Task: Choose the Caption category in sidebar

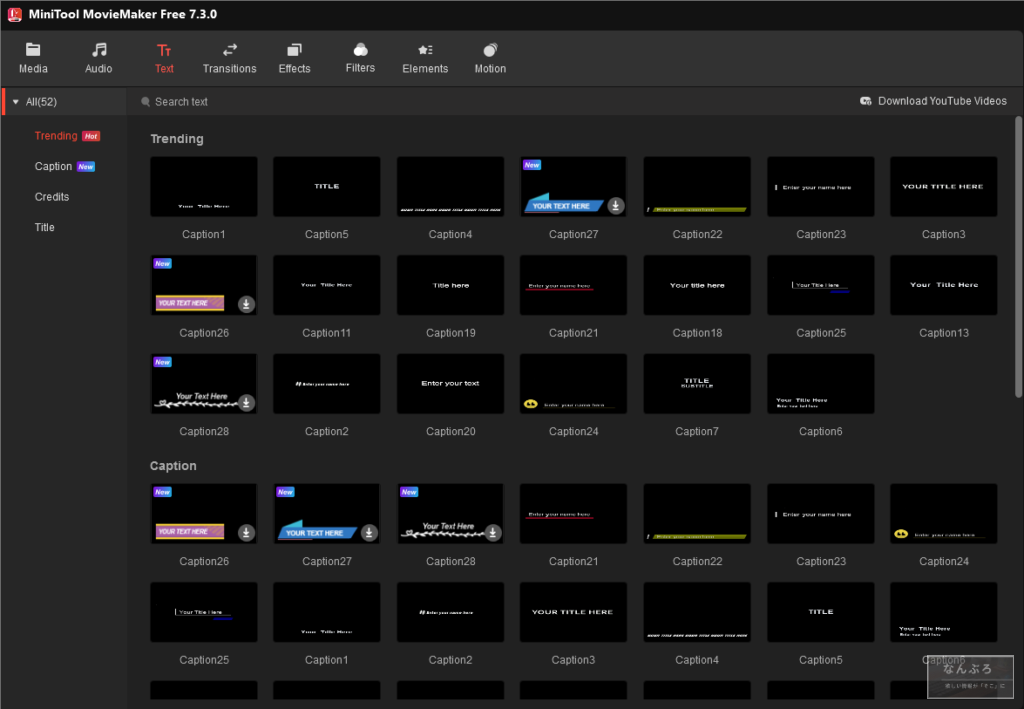Action: pyautogui.click(x=53, y=166)
